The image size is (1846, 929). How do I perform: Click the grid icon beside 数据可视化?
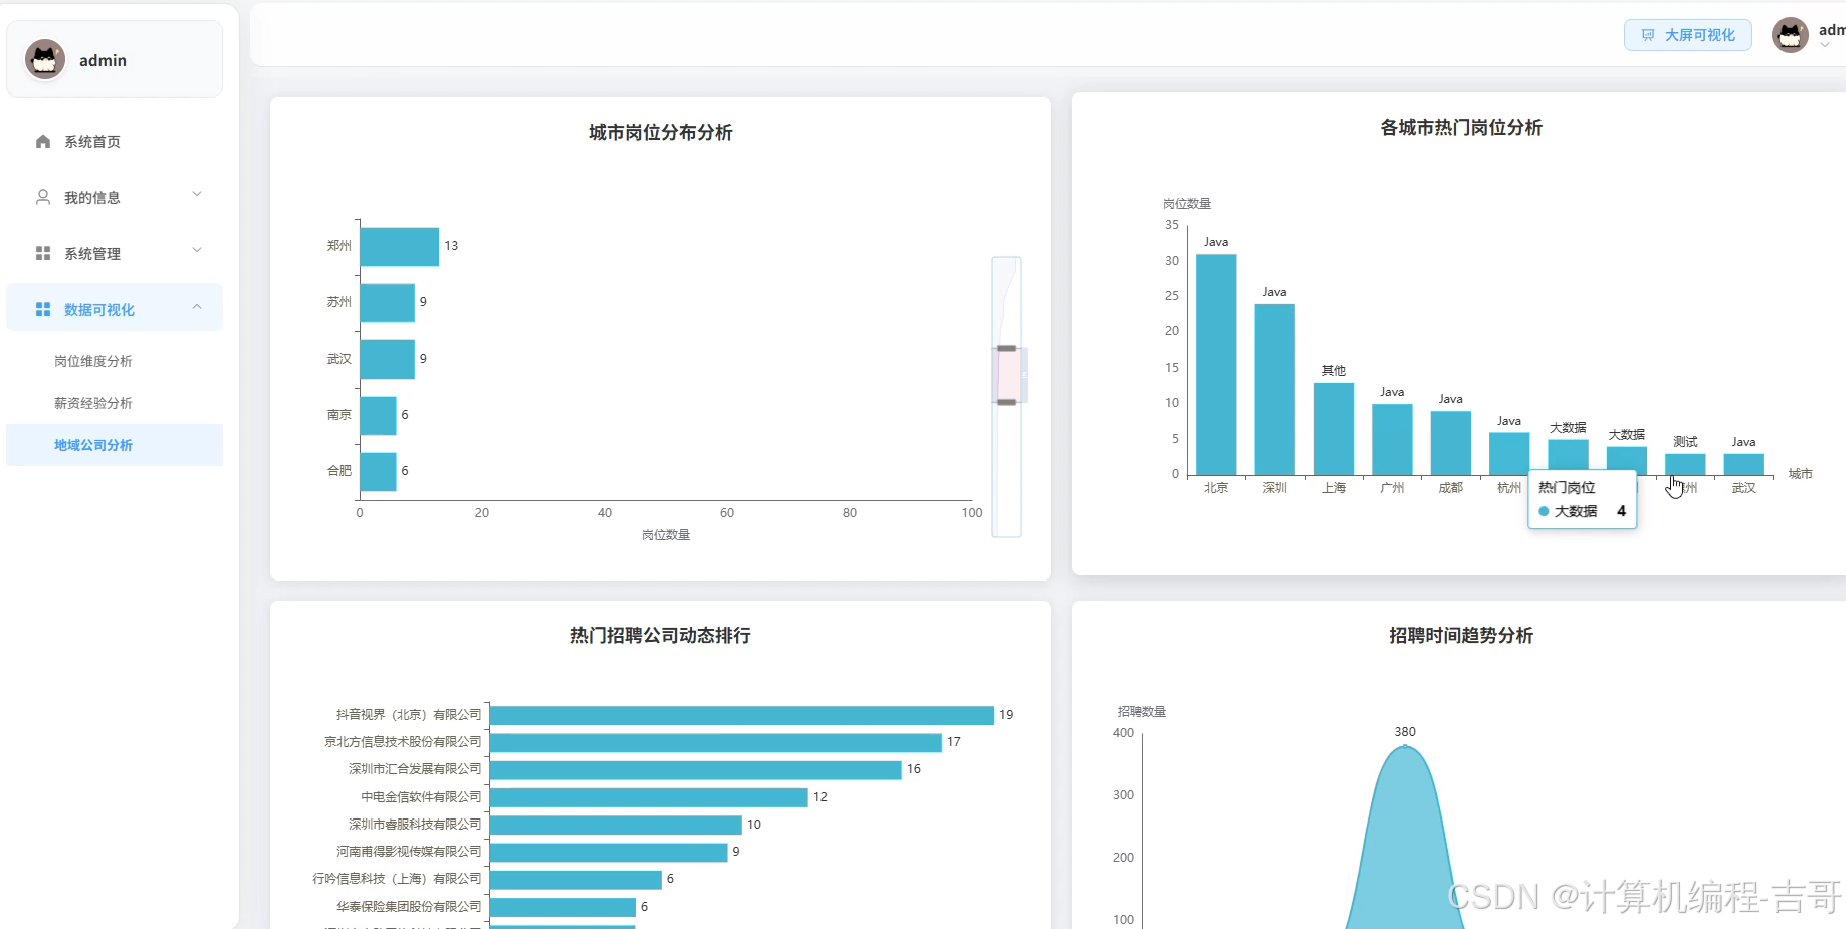point(43,309)
